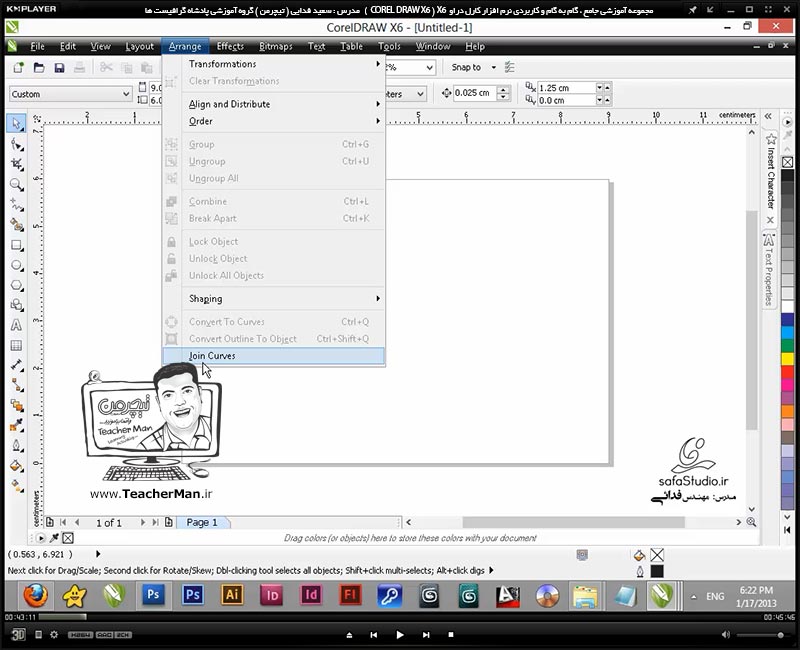Collapse the docker panel double-arrow
This screenshot has height=650, width=800.
click(x=768, y=116)
